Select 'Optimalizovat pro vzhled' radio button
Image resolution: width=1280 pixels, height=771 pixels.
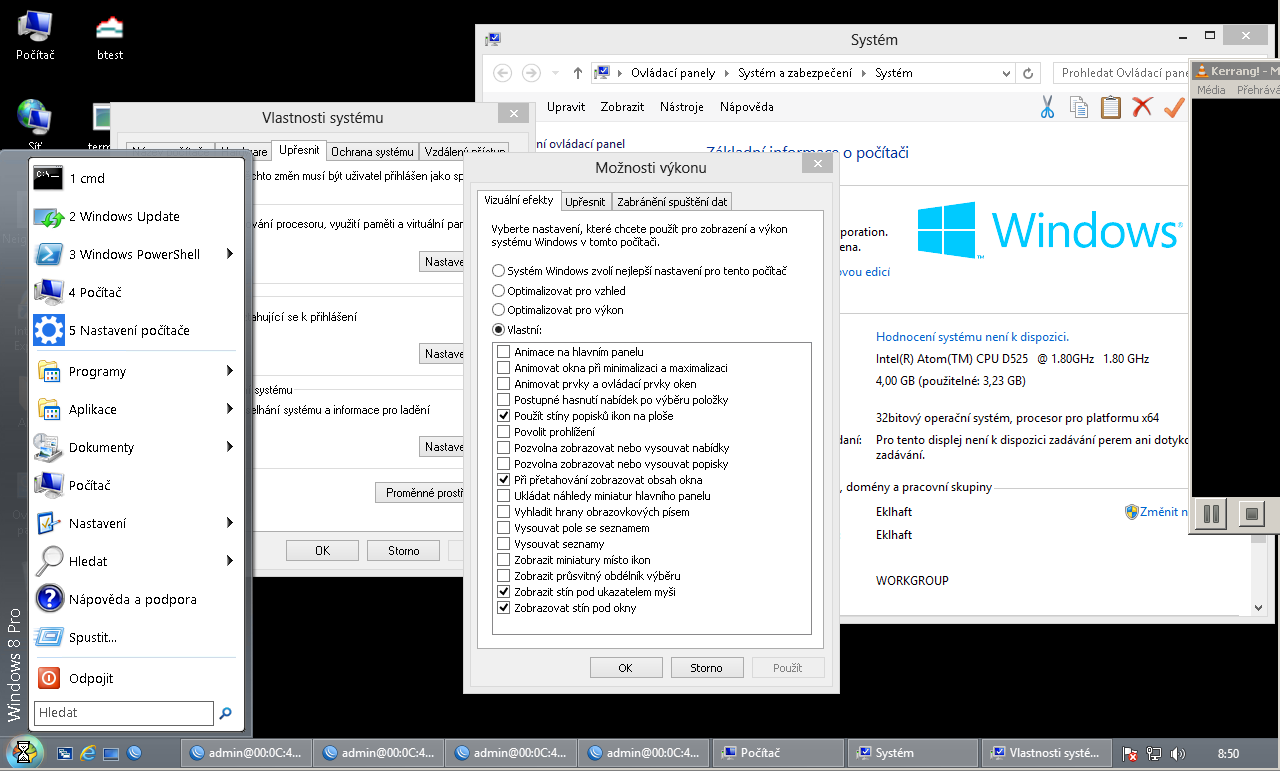pos(559,291)
